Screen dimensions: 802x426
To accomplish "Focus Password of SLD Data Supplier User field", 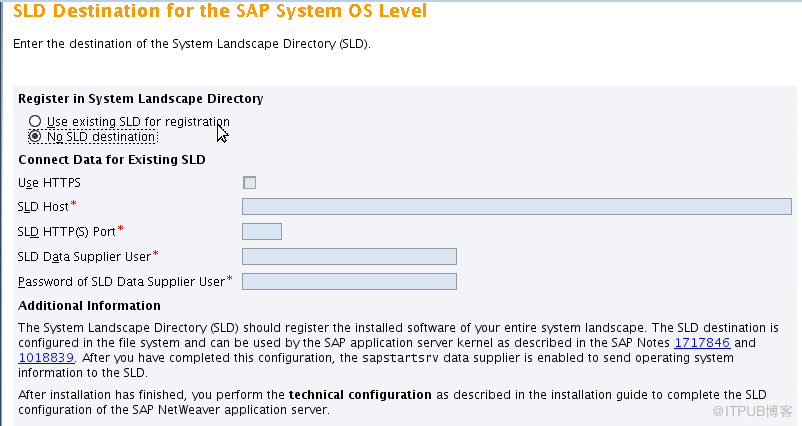I will (349, 282).
